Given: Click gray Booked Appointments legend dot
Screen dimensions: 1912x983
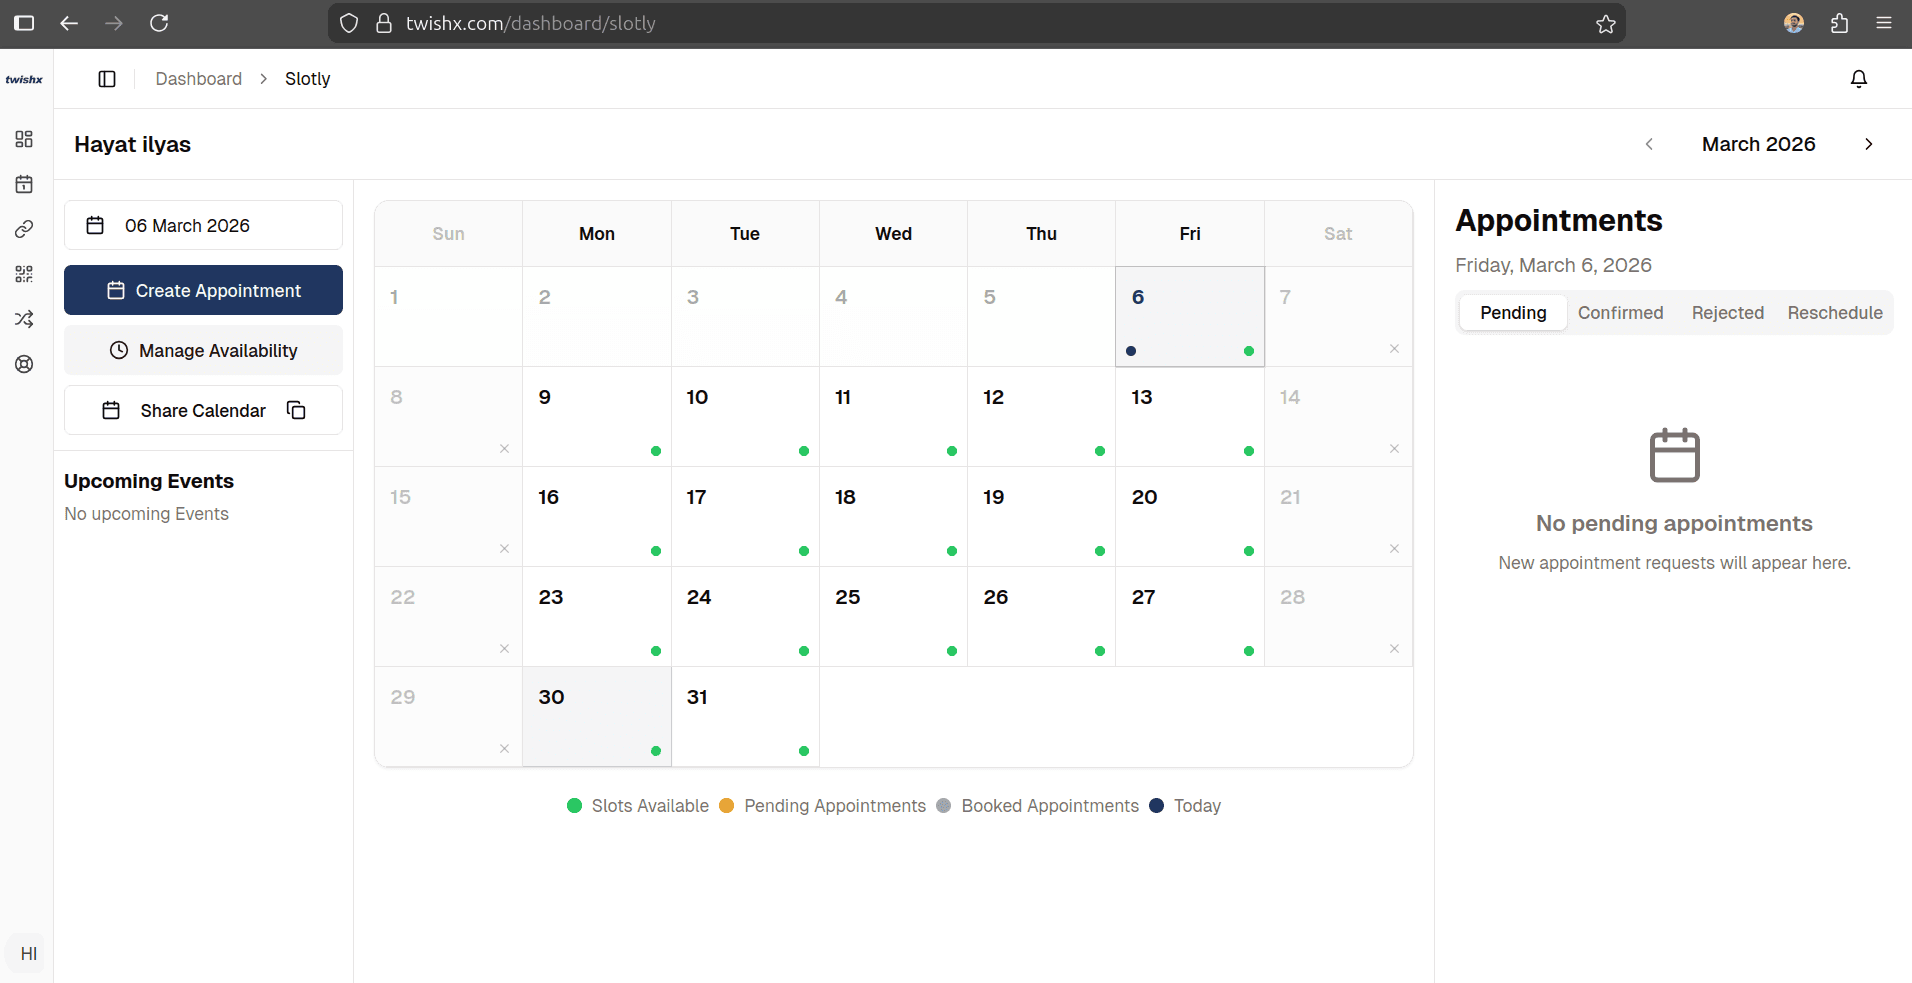Looking at the screenshot, I should 944,806.
